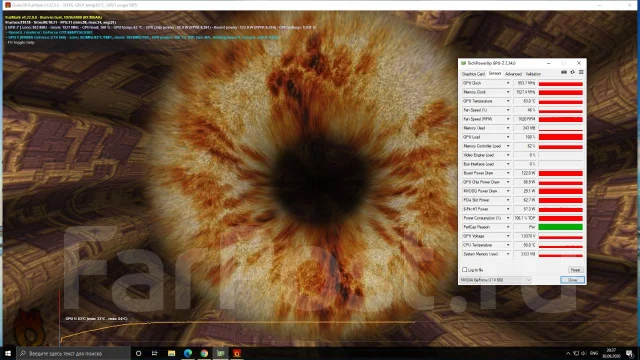The height and width of the screenshot is (360, 640).
Task: Open the Memory Used sensor dropdown
Action: click(x=508, y=128)
